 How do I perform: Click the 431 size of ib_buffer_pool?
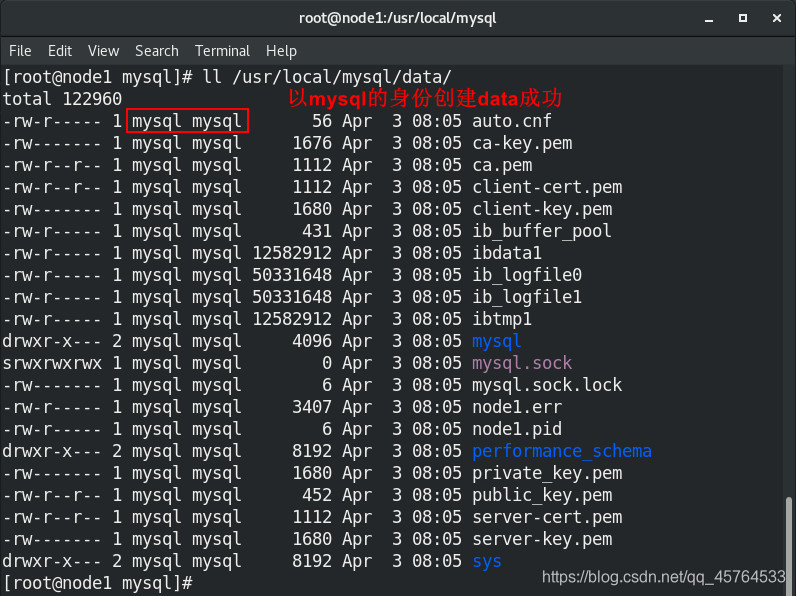click(317, 231)
